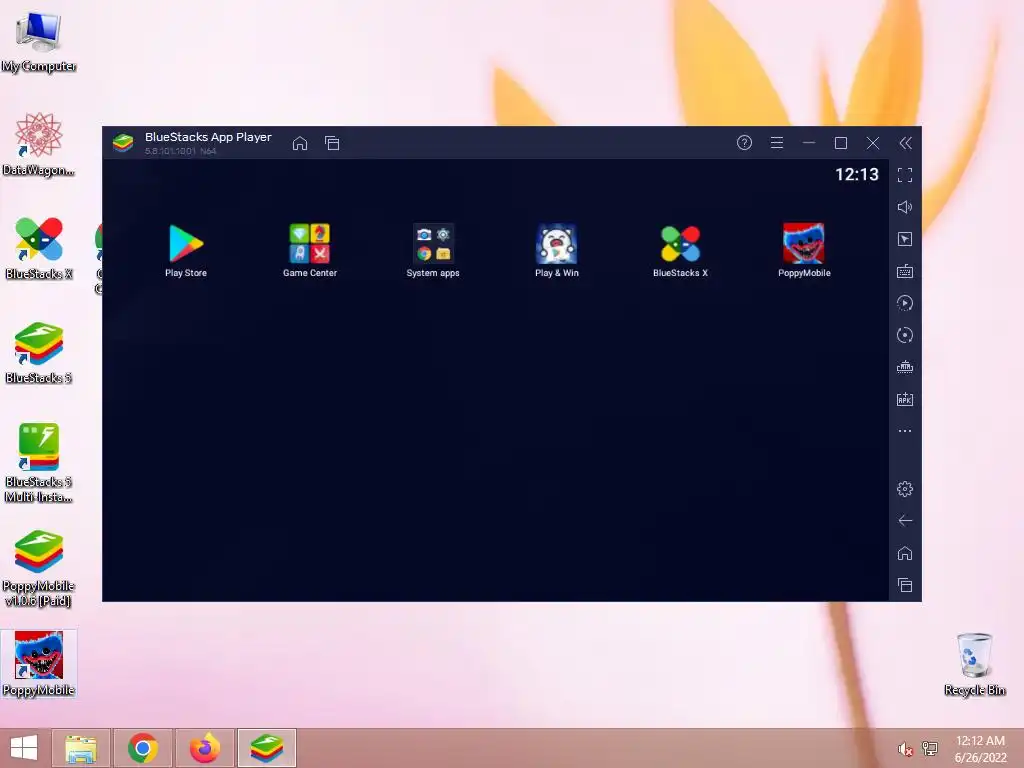Click the BlueStacks App Player title text
Screen dimensions: 1024x768
click(208, 137)
